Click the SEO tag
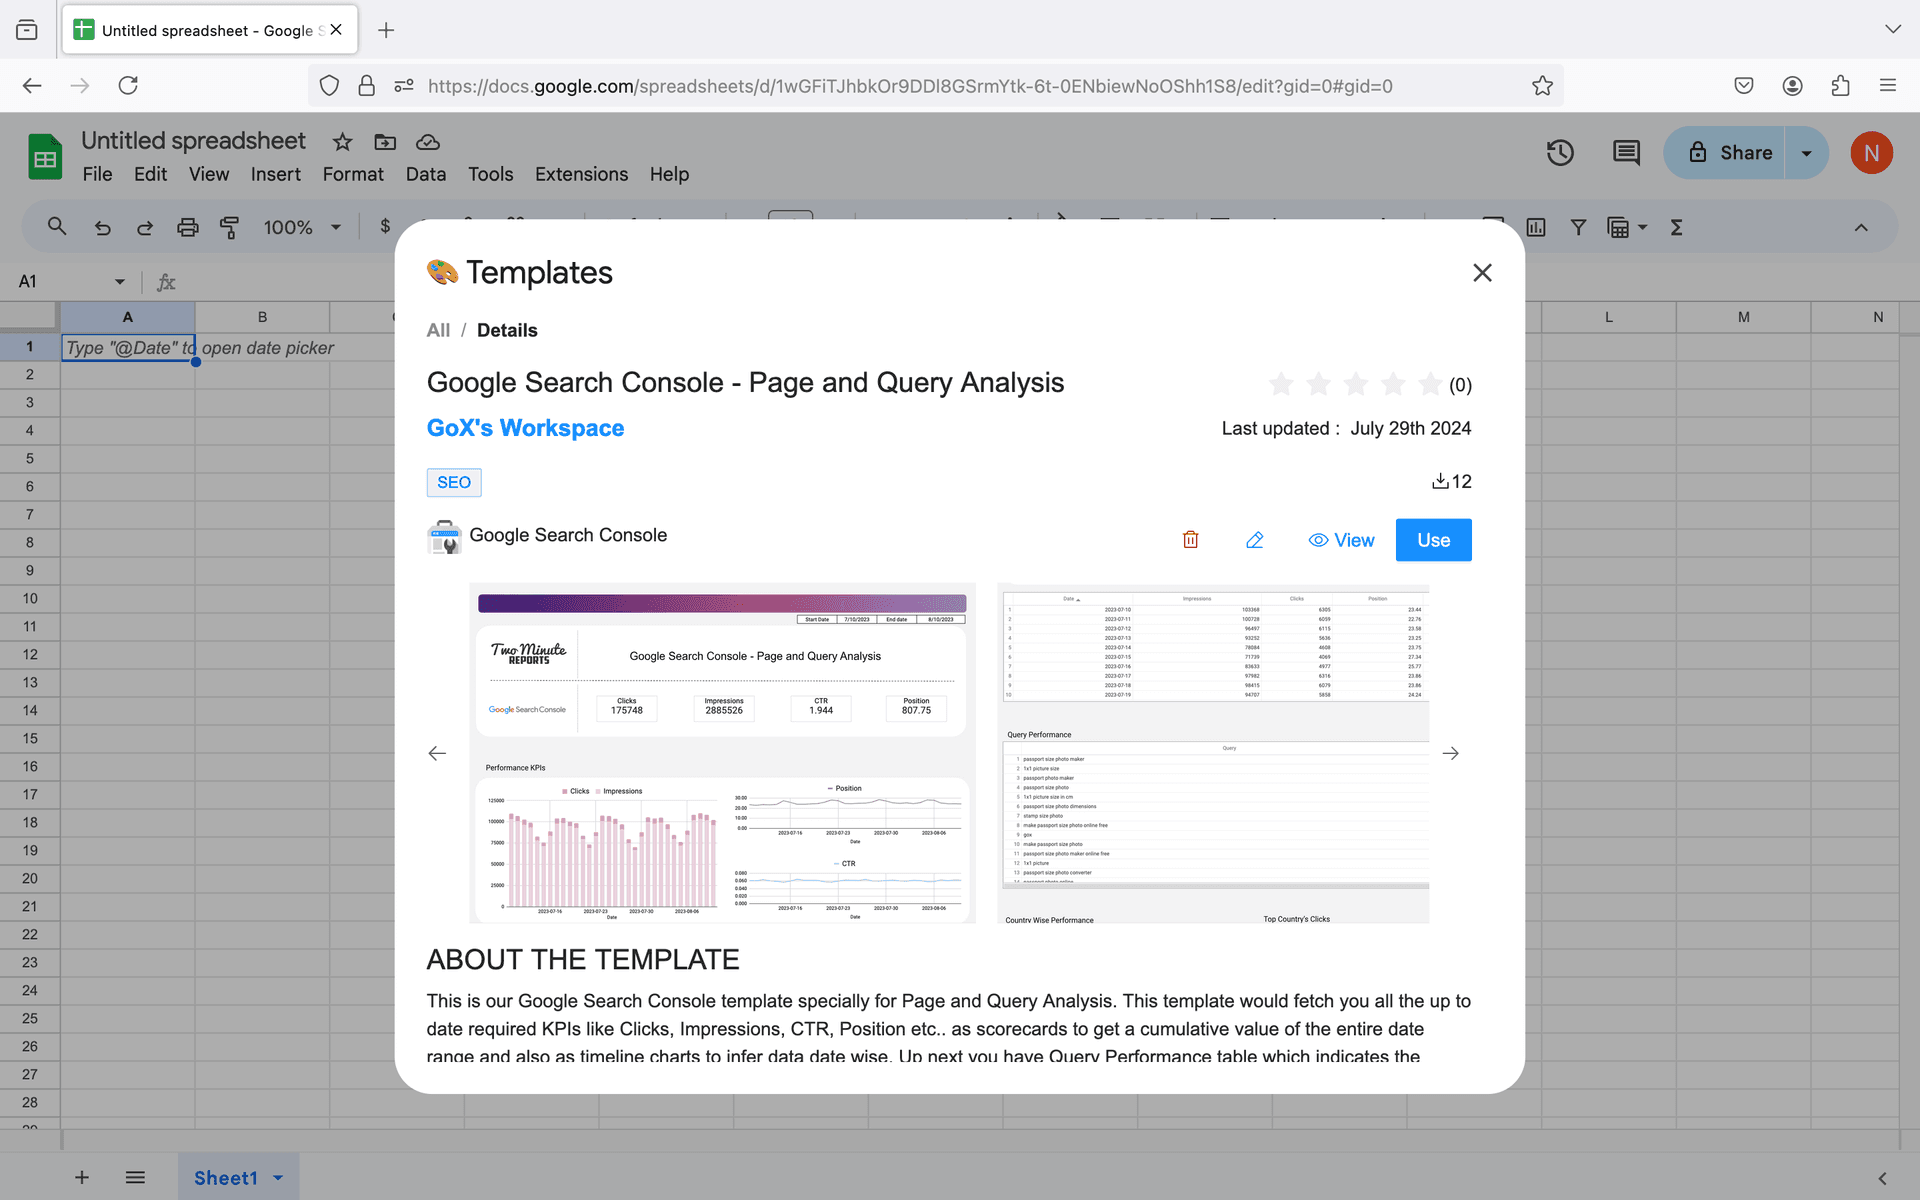This screenshot has height=1200, width=1920. [454, 482]
